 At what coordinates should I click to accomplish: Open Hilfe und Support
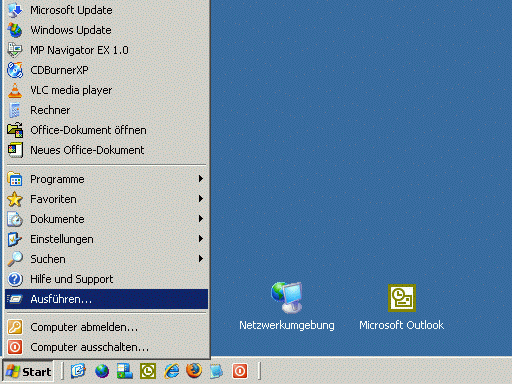(x=106, y=279)
